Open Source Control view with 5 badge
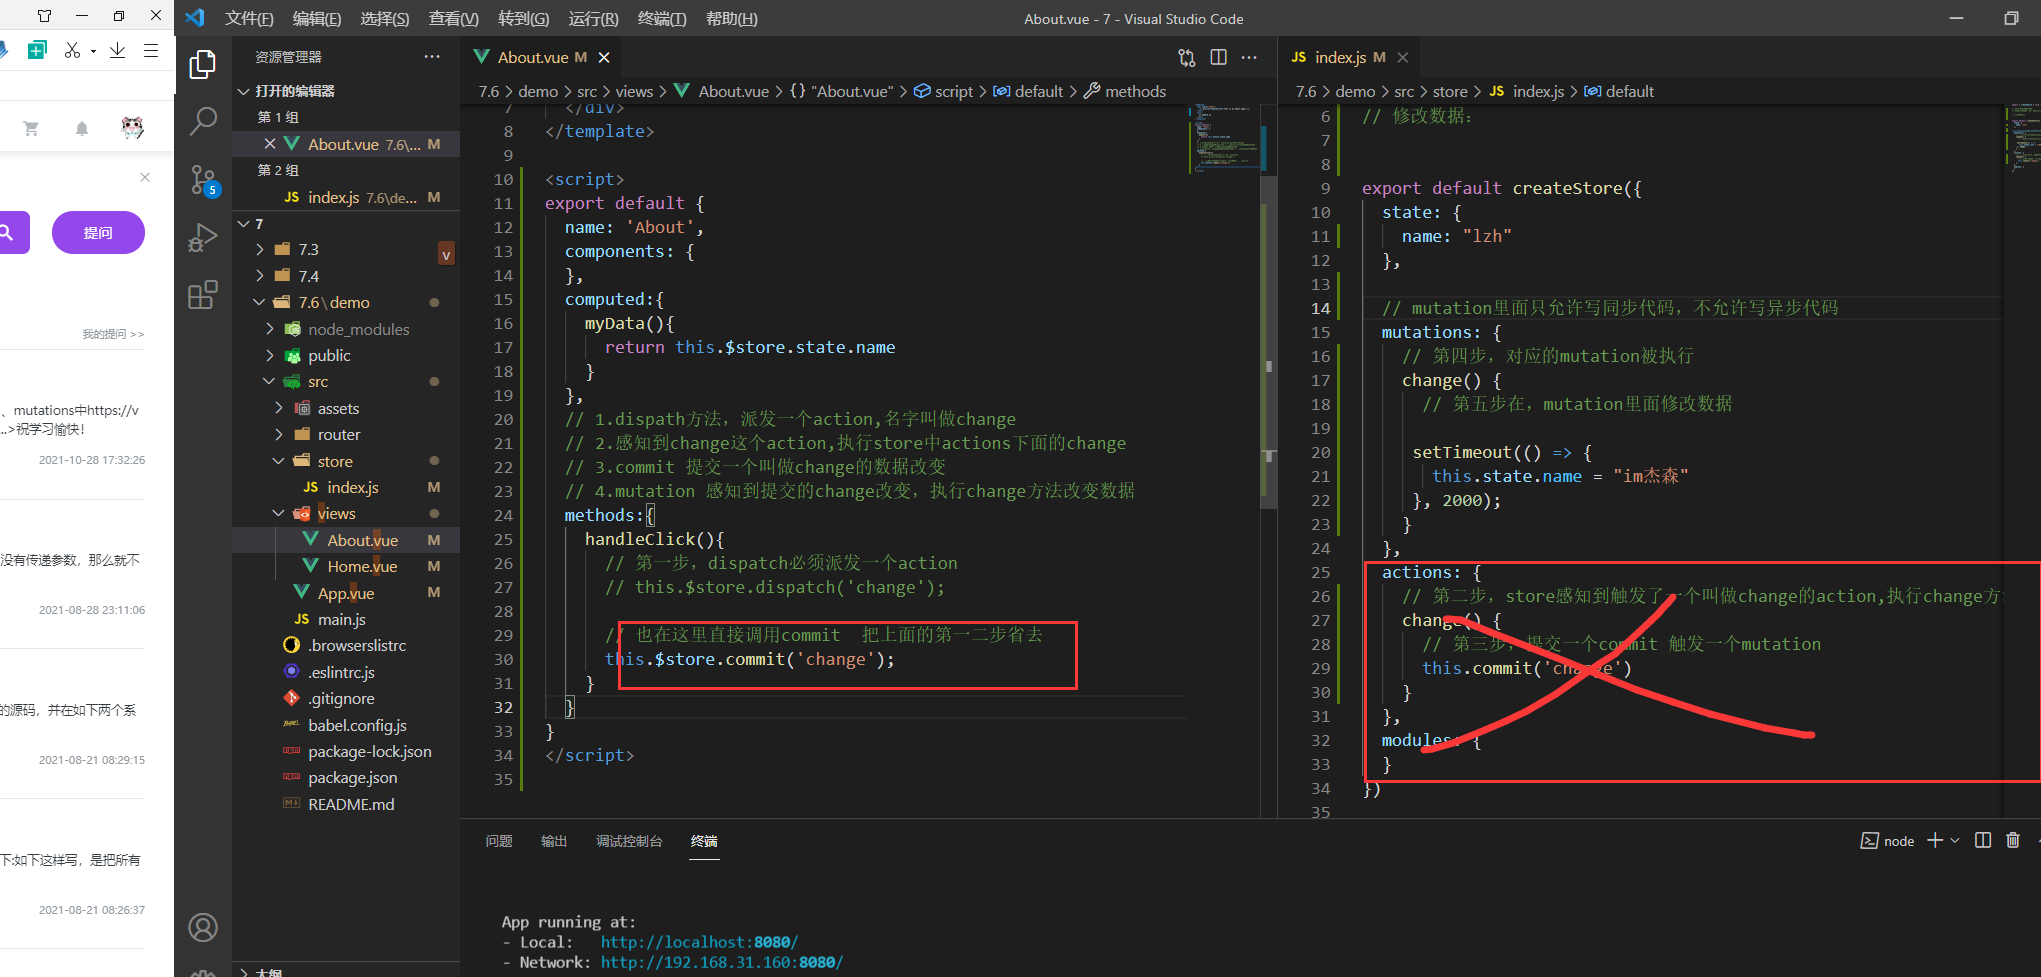 point(203,181)
